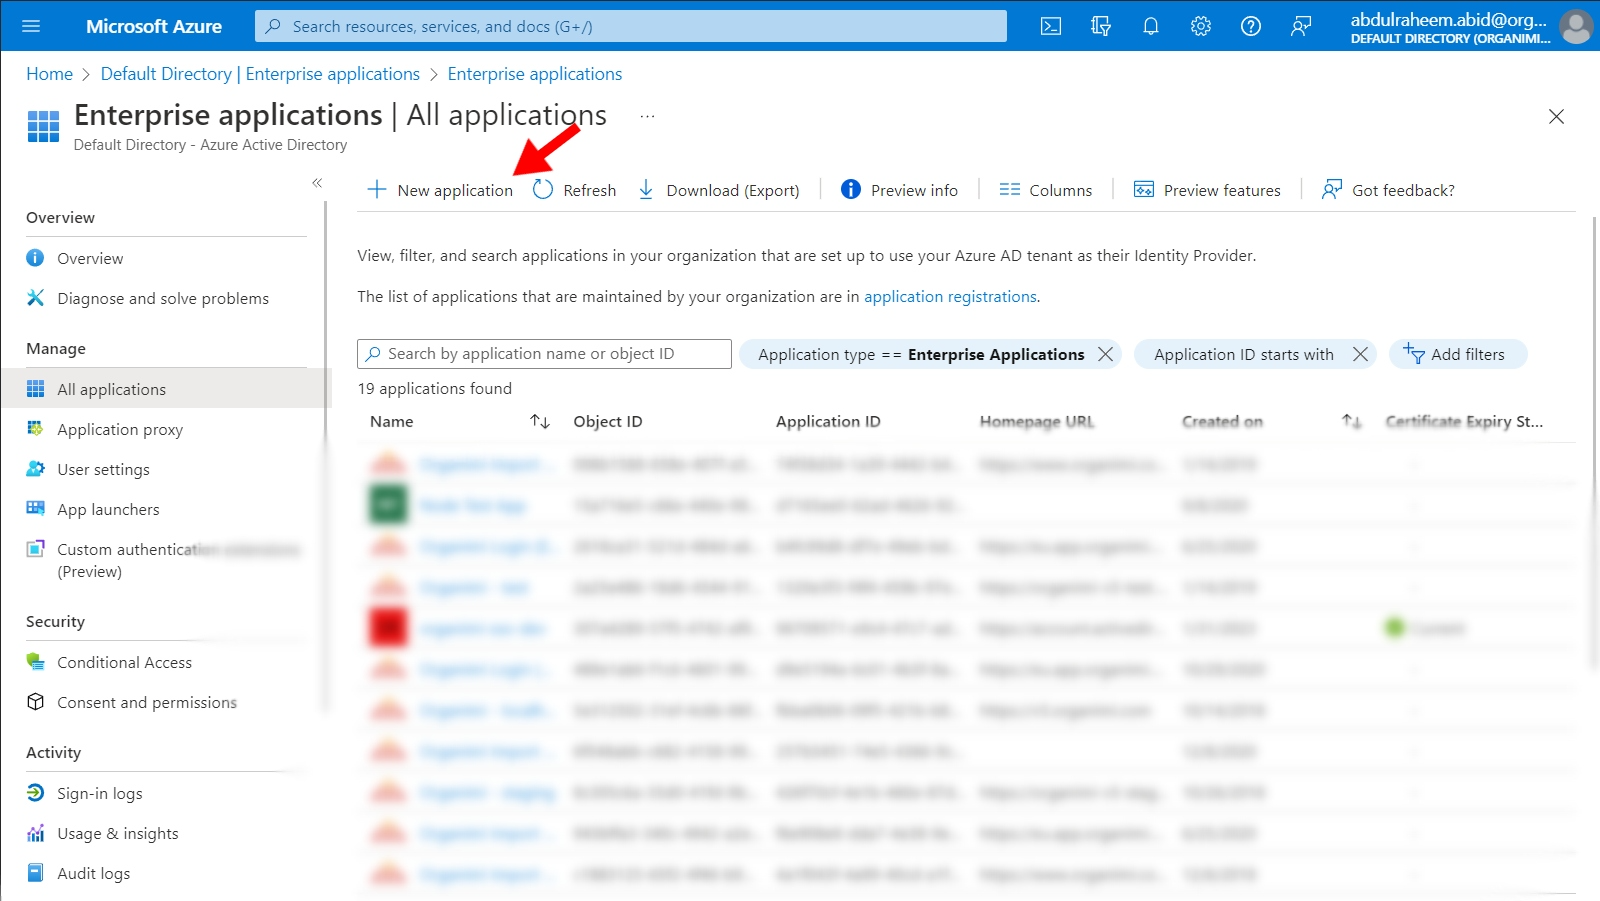Image resolution: width=1600 pixels, height=901 pixels.
Task: Close the Enterprise applications blade
Action: [1556, 116]
